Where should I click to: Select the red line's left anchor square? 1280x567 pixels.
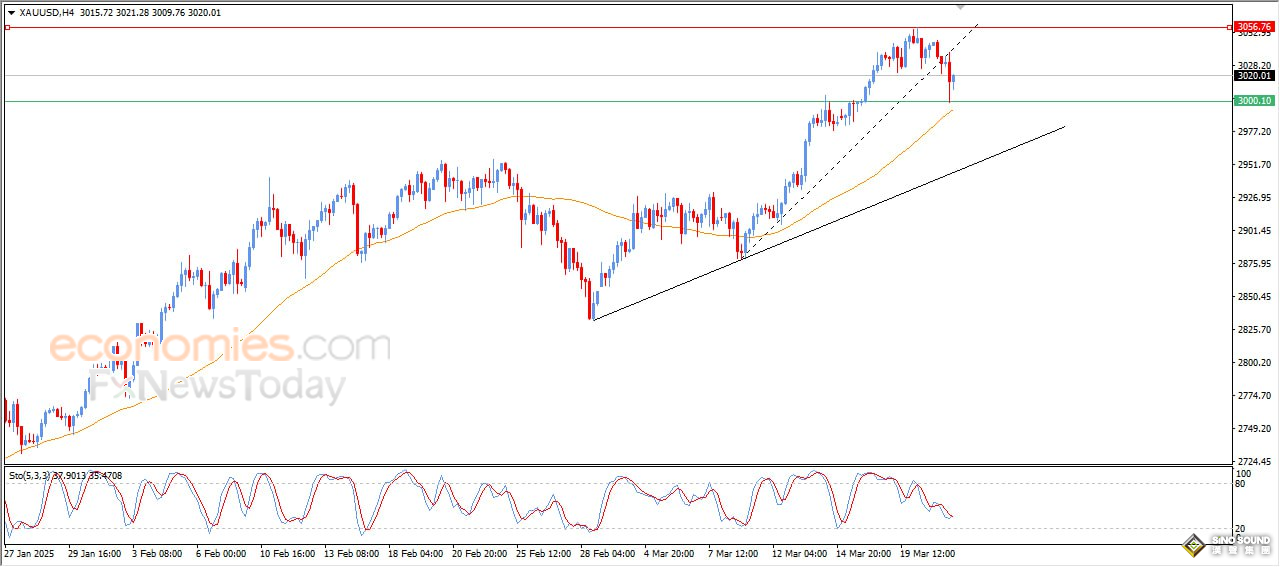pos(7,27)
